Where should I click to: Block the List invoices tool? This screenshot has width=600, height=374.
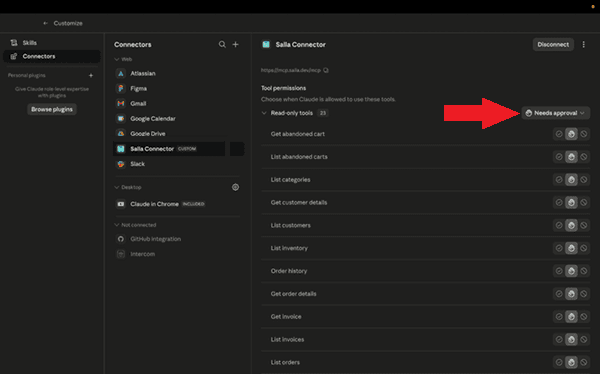[584, 340]
